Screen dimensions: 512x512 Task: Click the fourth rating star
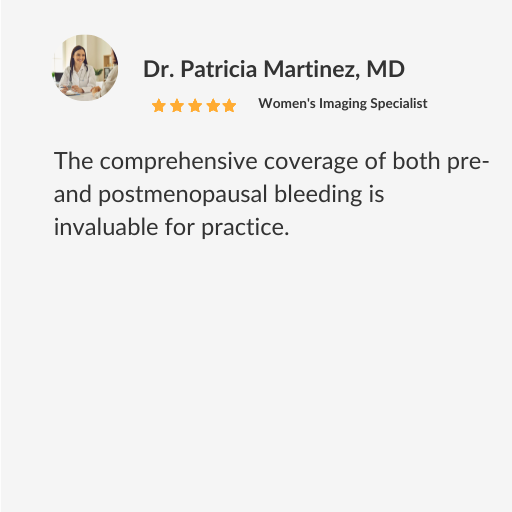pos(213,106)
